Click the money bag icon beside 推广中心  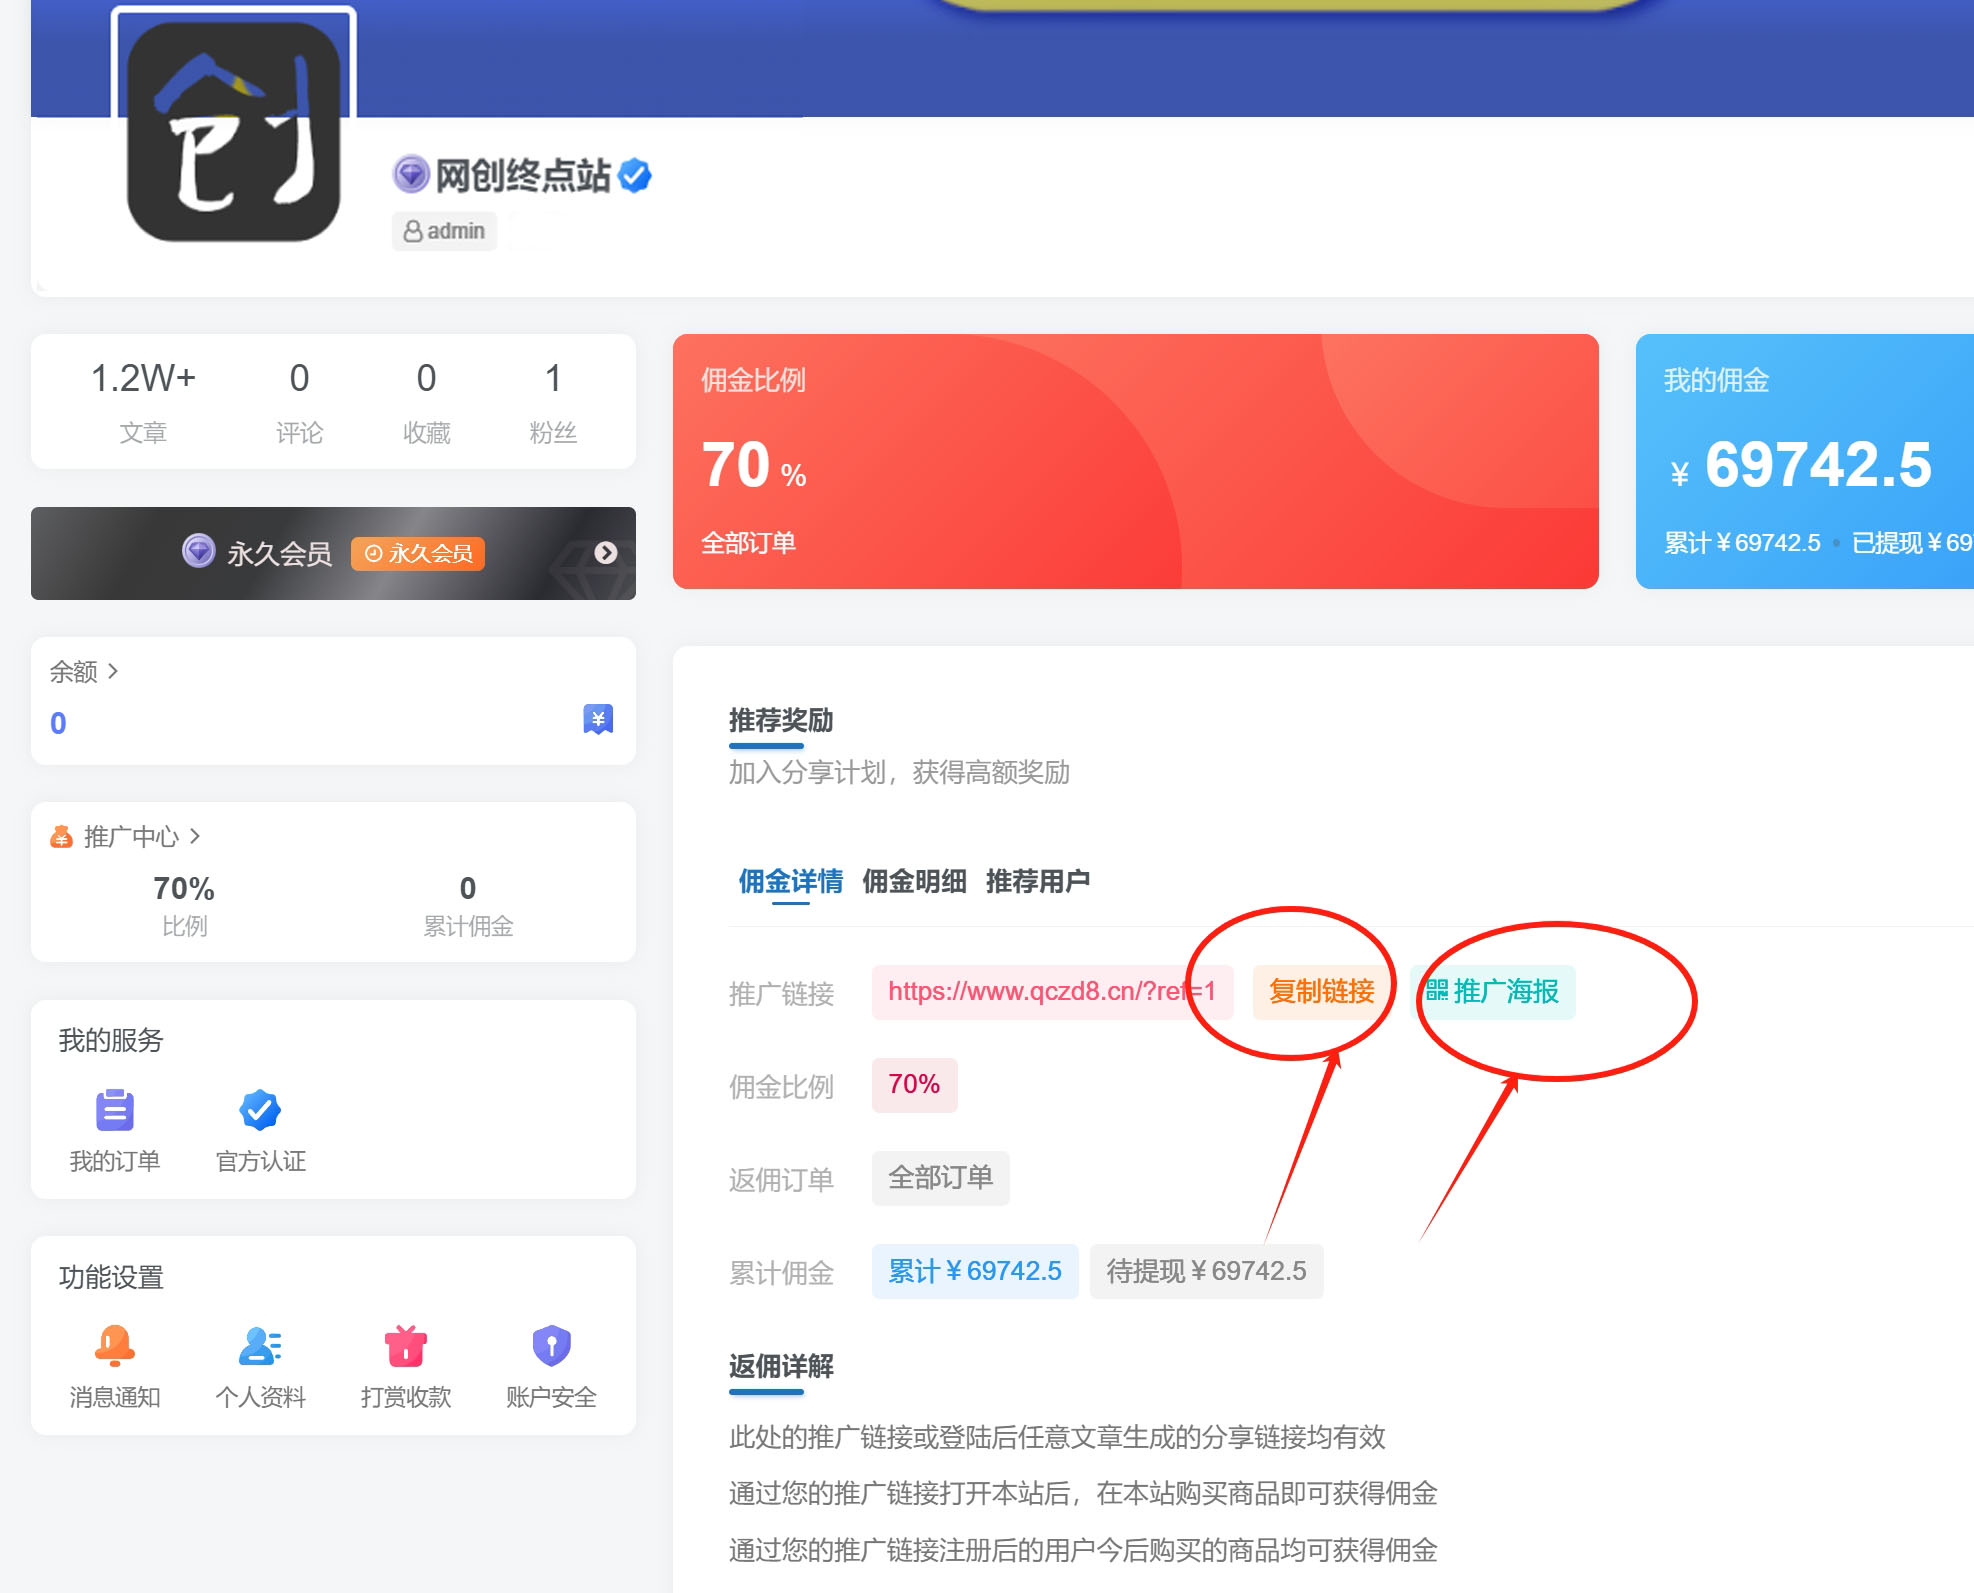pyautogui.click(x=62, y=836)
